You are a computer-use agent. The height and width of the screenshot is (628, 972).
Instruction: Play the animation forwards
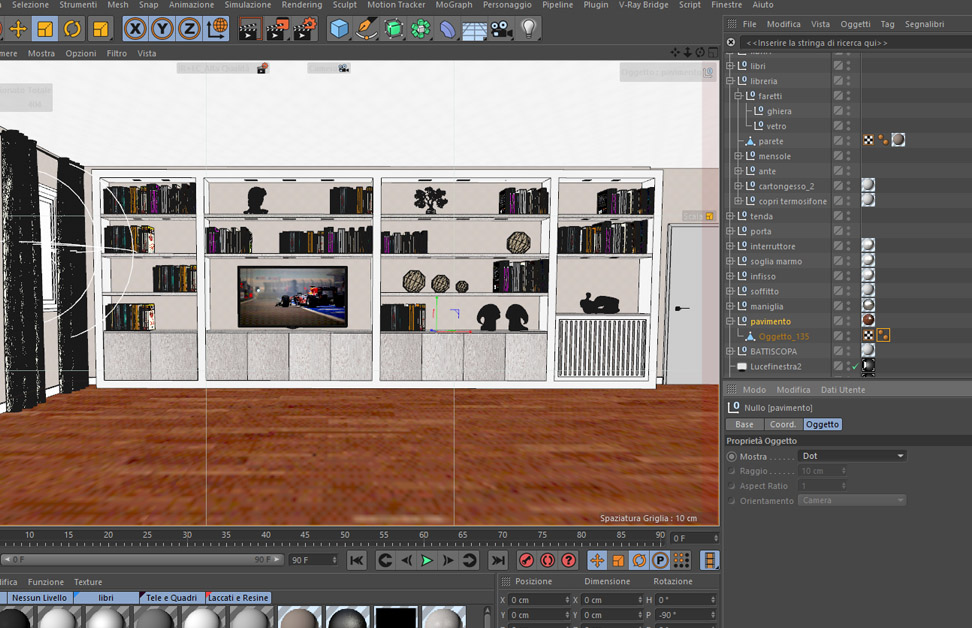pyautogui.click(x=427, y=560)
